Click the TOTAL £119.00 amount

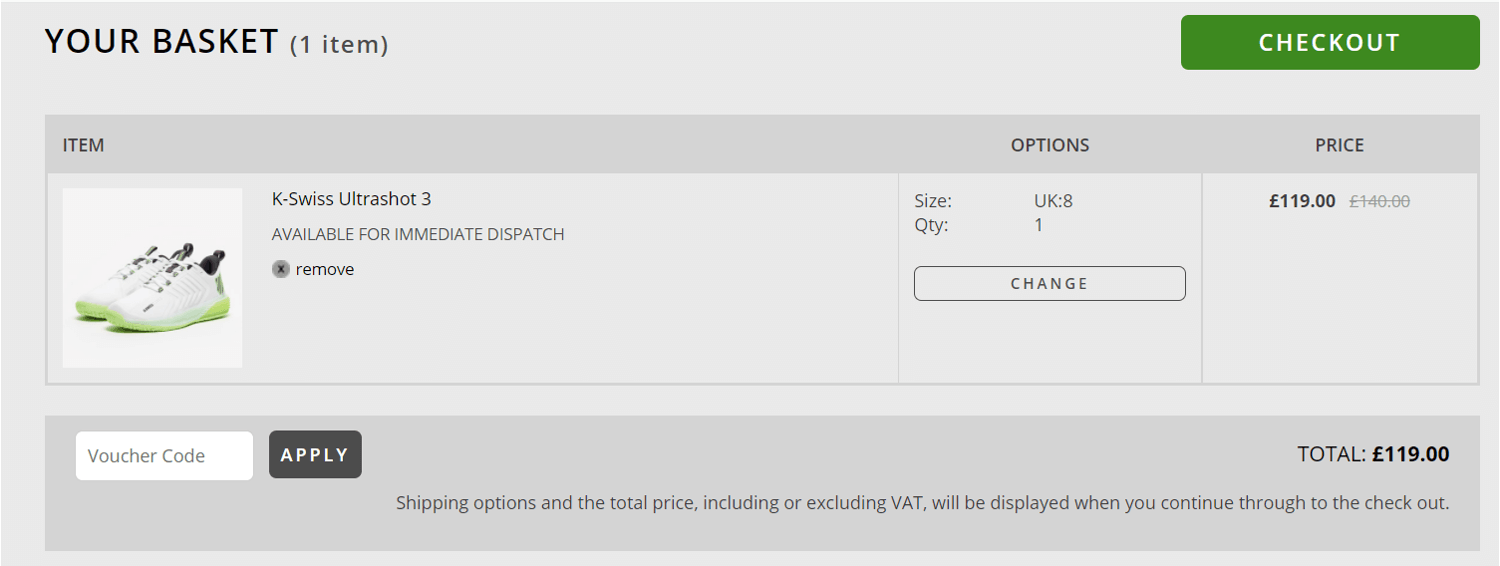[1410, 455]
